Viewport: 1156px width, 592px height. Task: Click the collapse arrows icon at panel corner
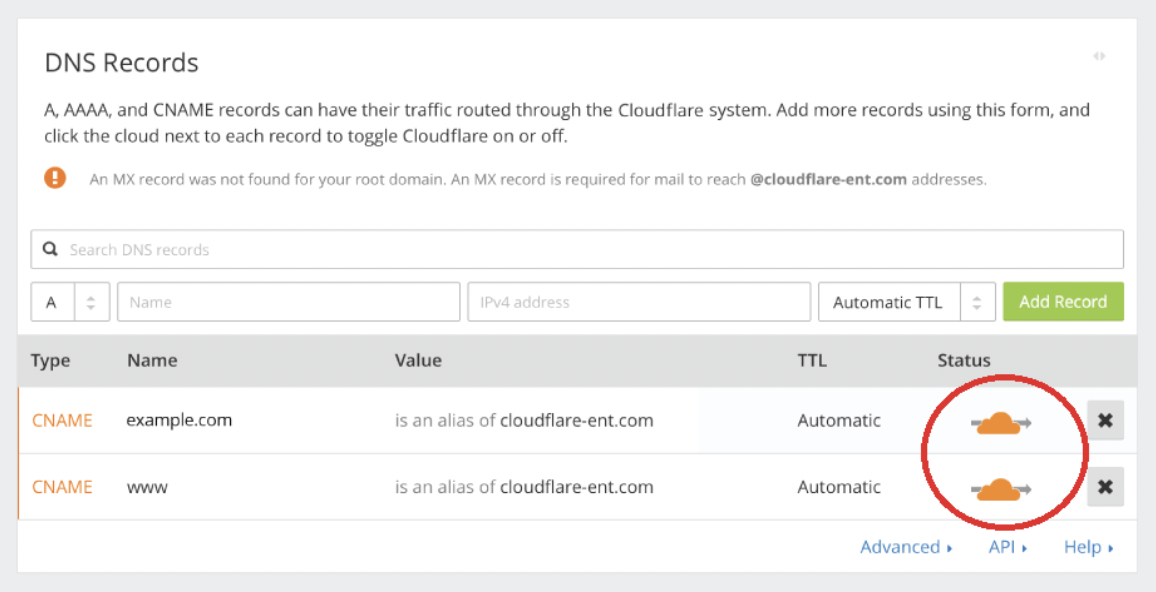tap(1099, 56)
